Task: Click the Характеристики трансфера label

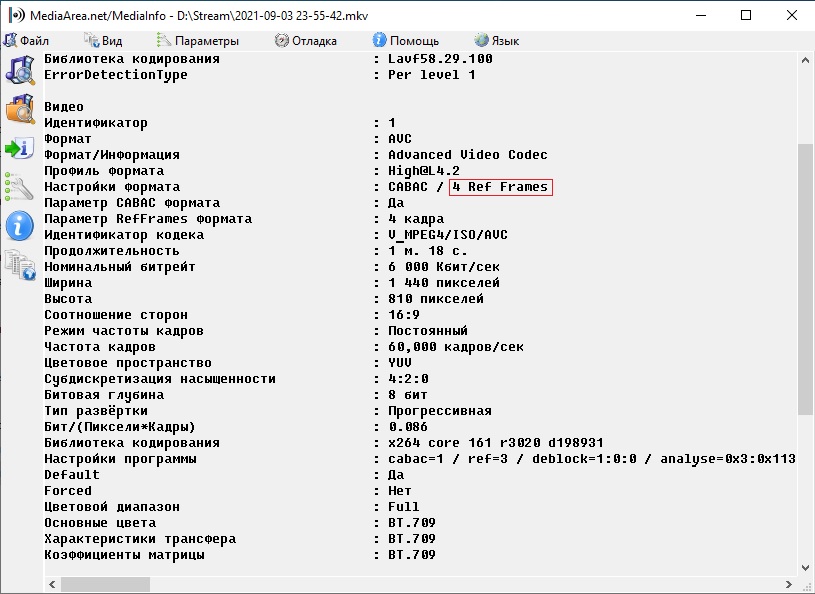Action: [140, 539]
